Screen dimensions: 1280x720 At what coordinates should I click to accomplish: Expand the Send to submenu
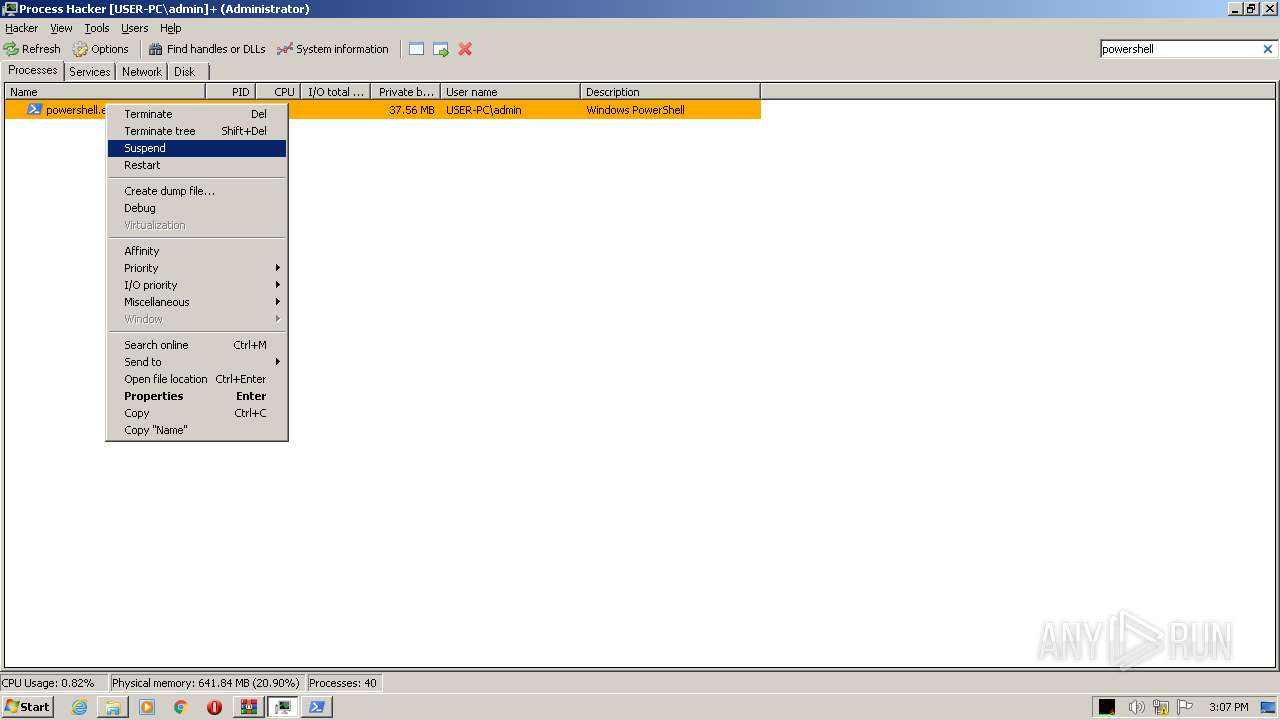(x=197, y=362)
